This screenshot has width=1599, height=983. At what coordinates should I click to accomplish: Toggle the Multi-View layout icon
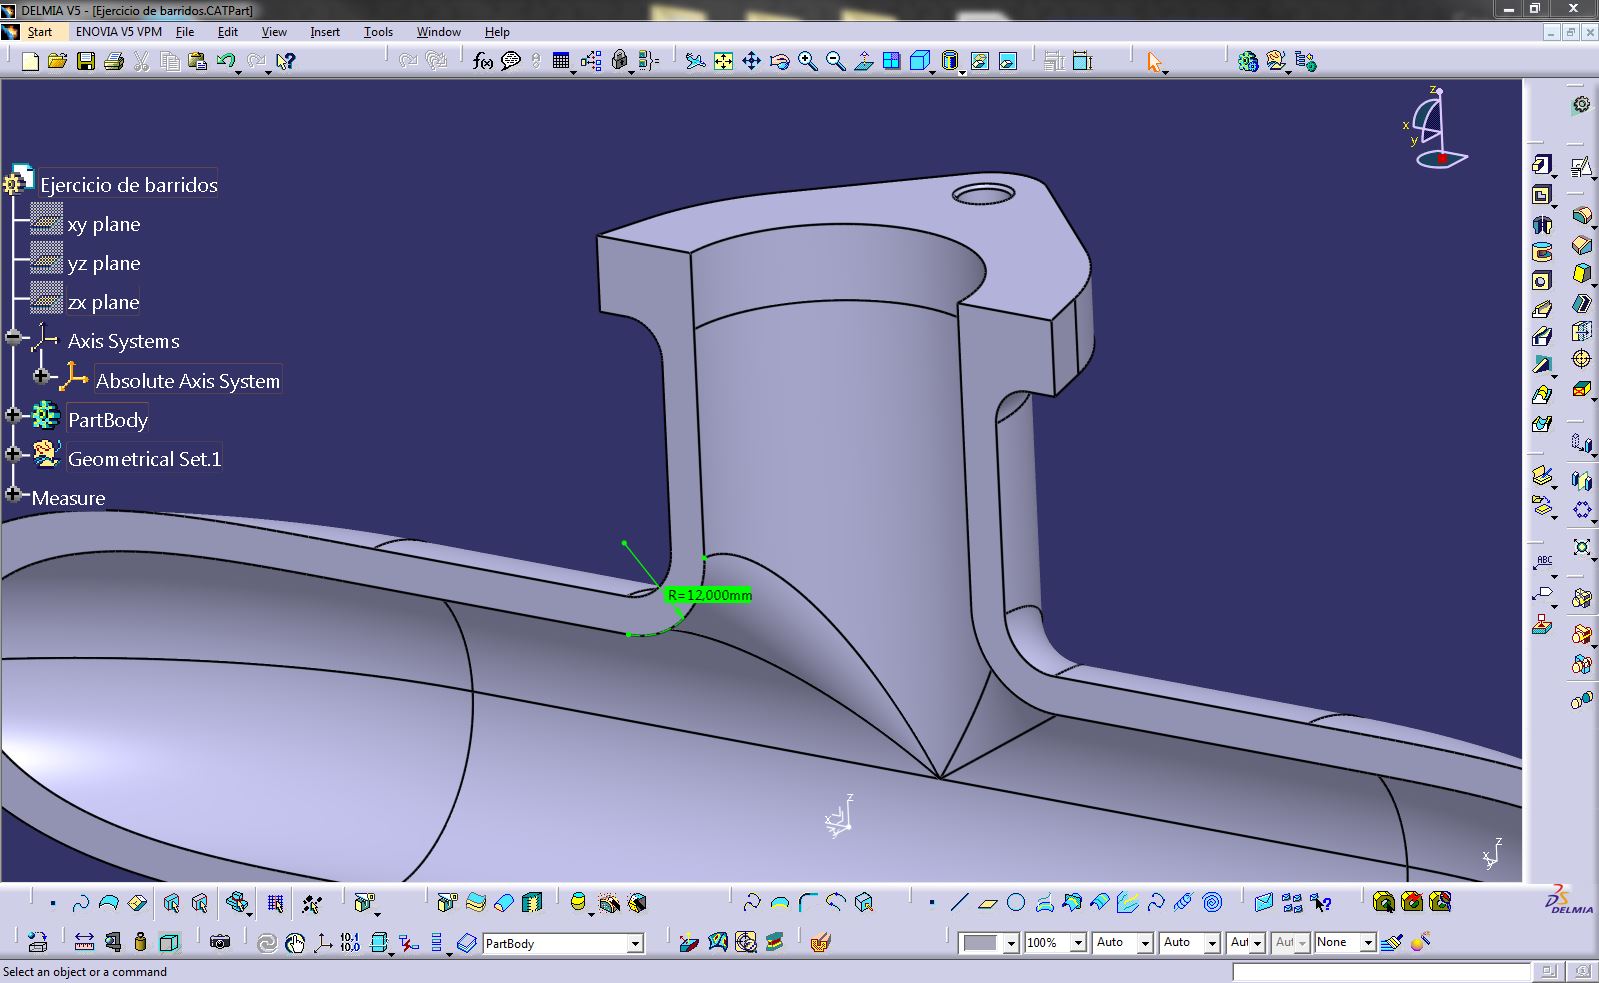click(891, 61)
